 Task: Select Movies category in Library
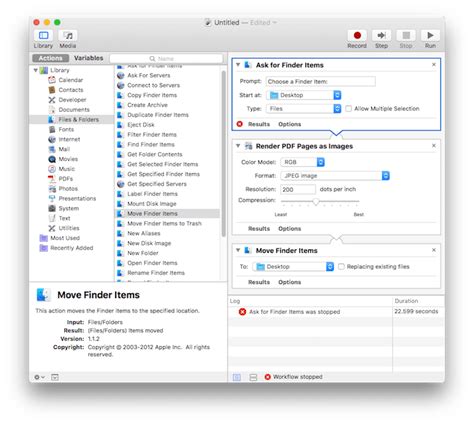pyautogui.click(x=68, y=159)
